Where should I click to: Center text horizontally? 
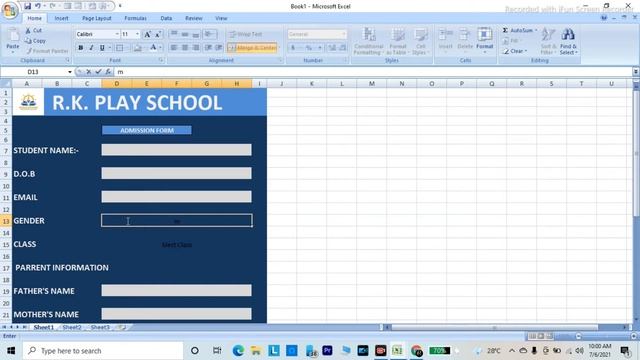pos(185,48)
